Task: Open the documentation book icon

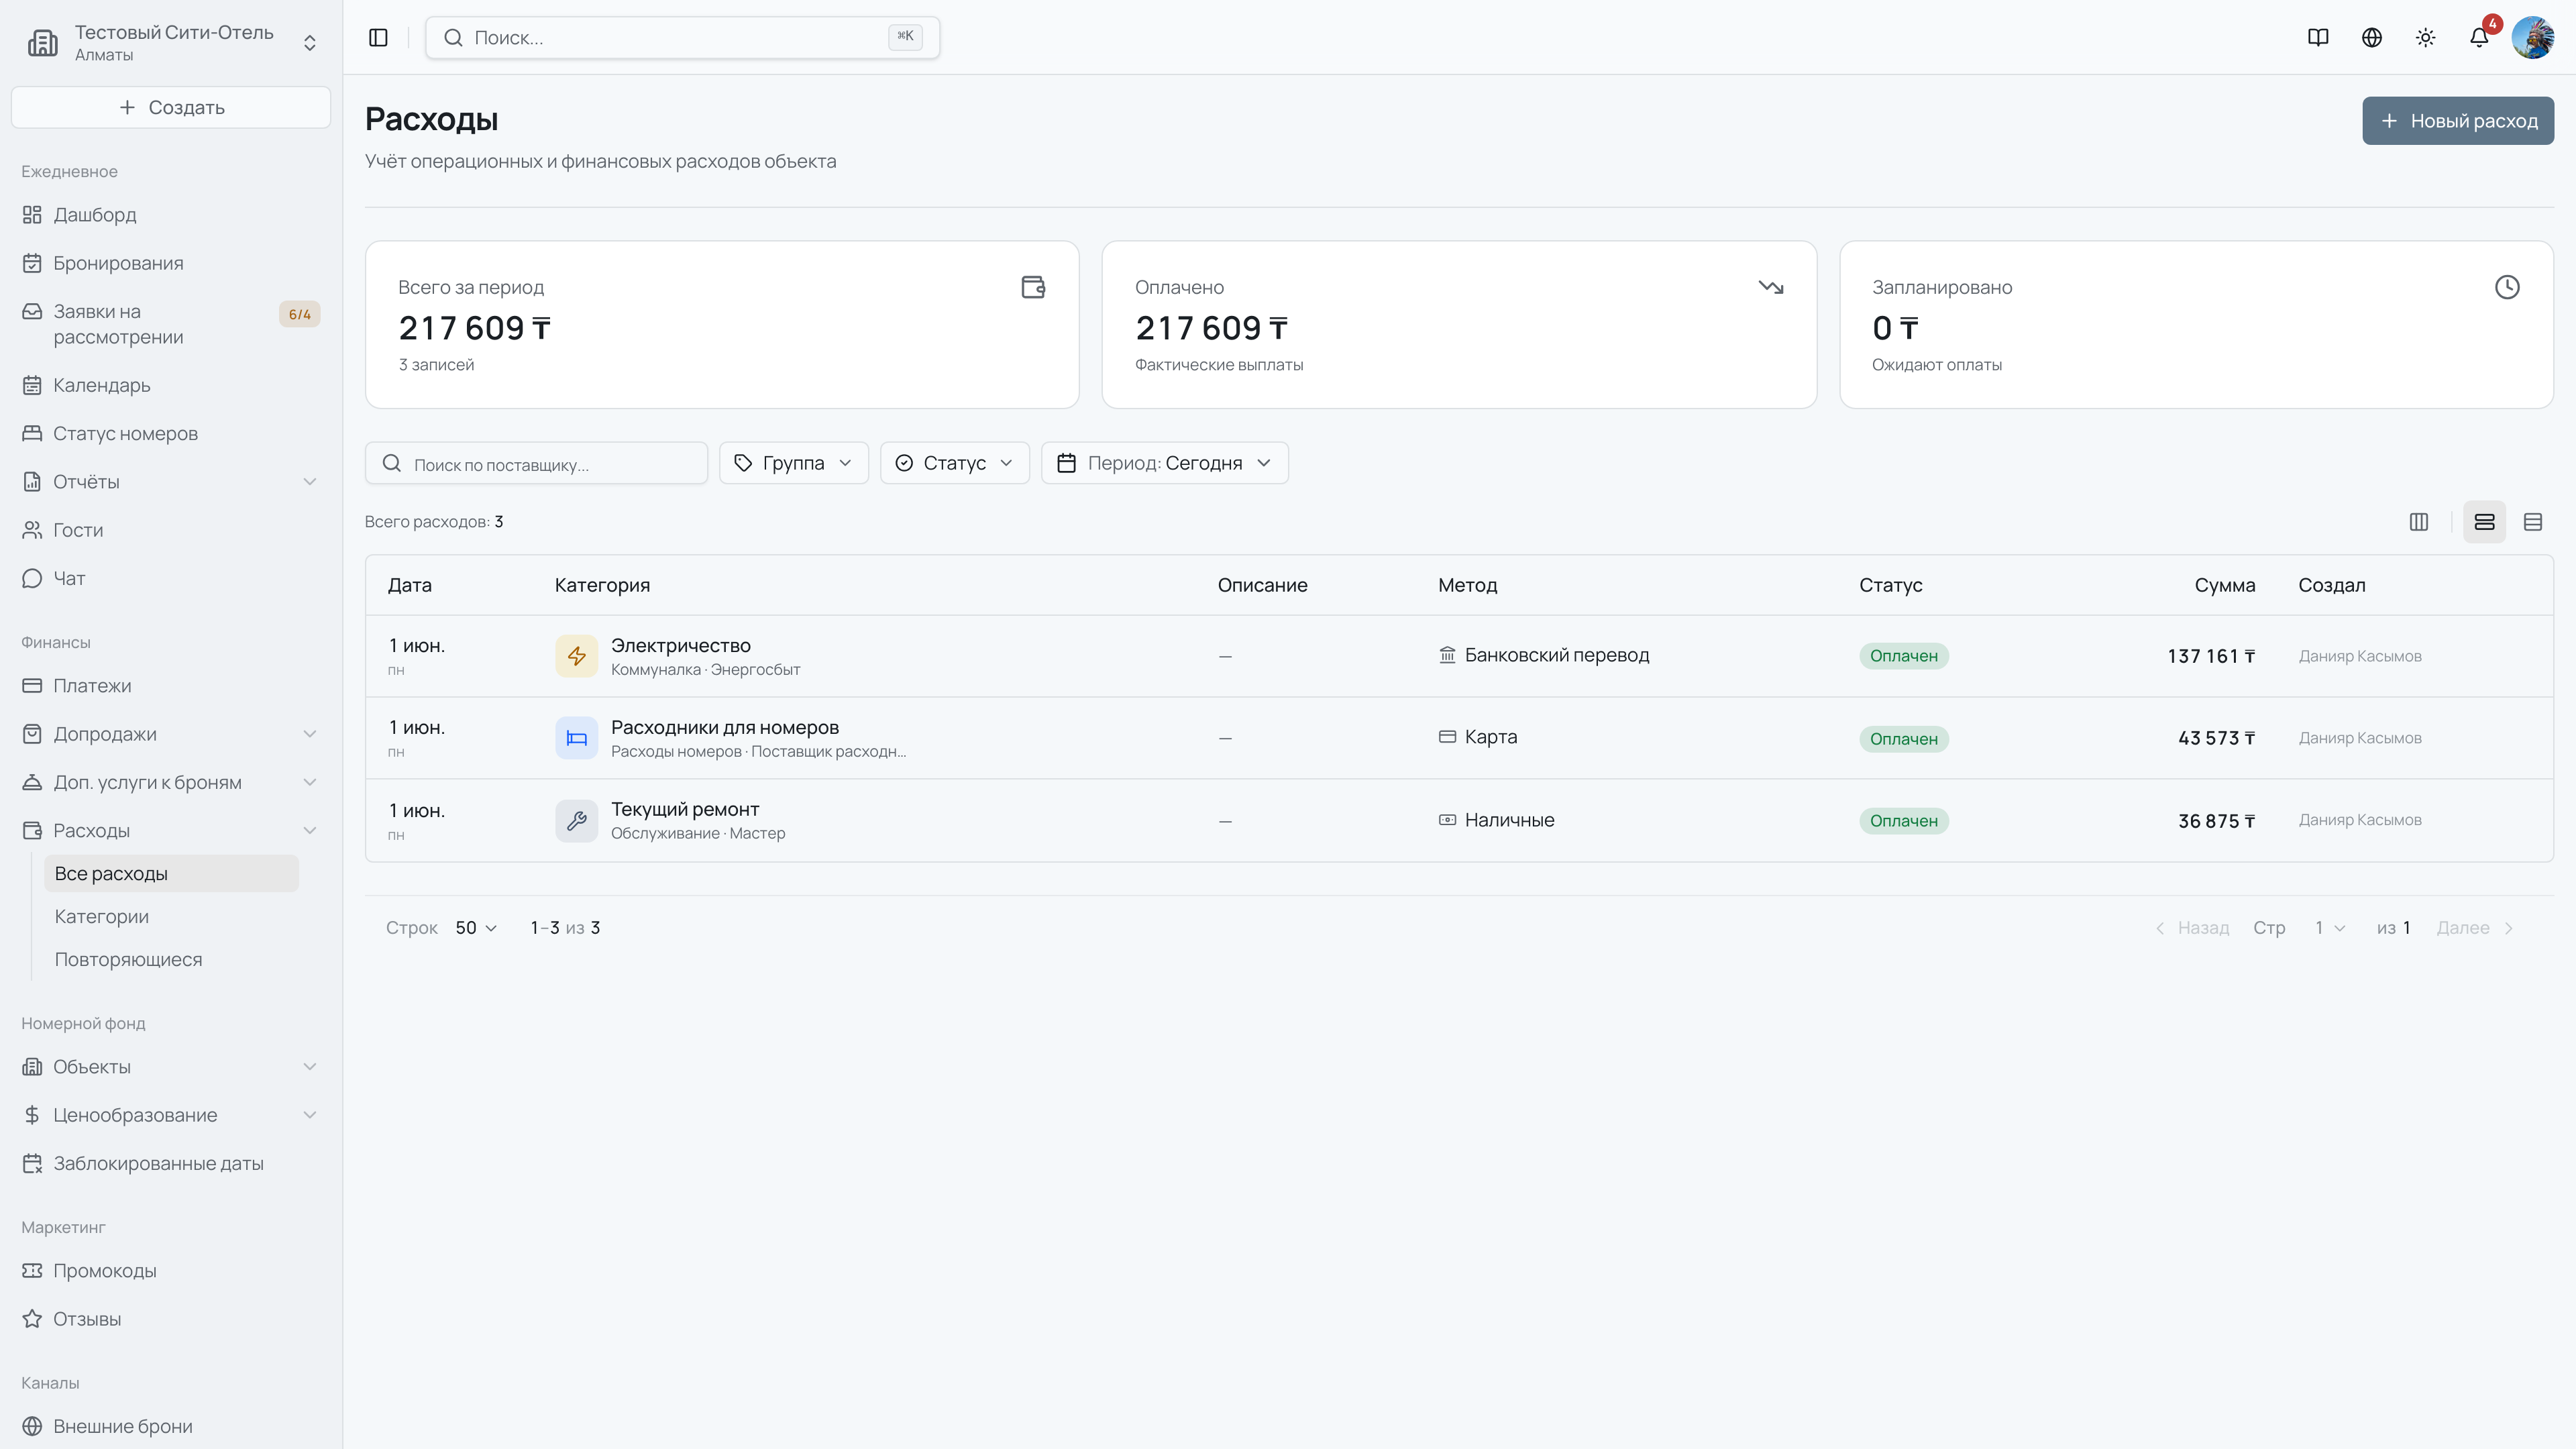Action: coord(2318,38)
